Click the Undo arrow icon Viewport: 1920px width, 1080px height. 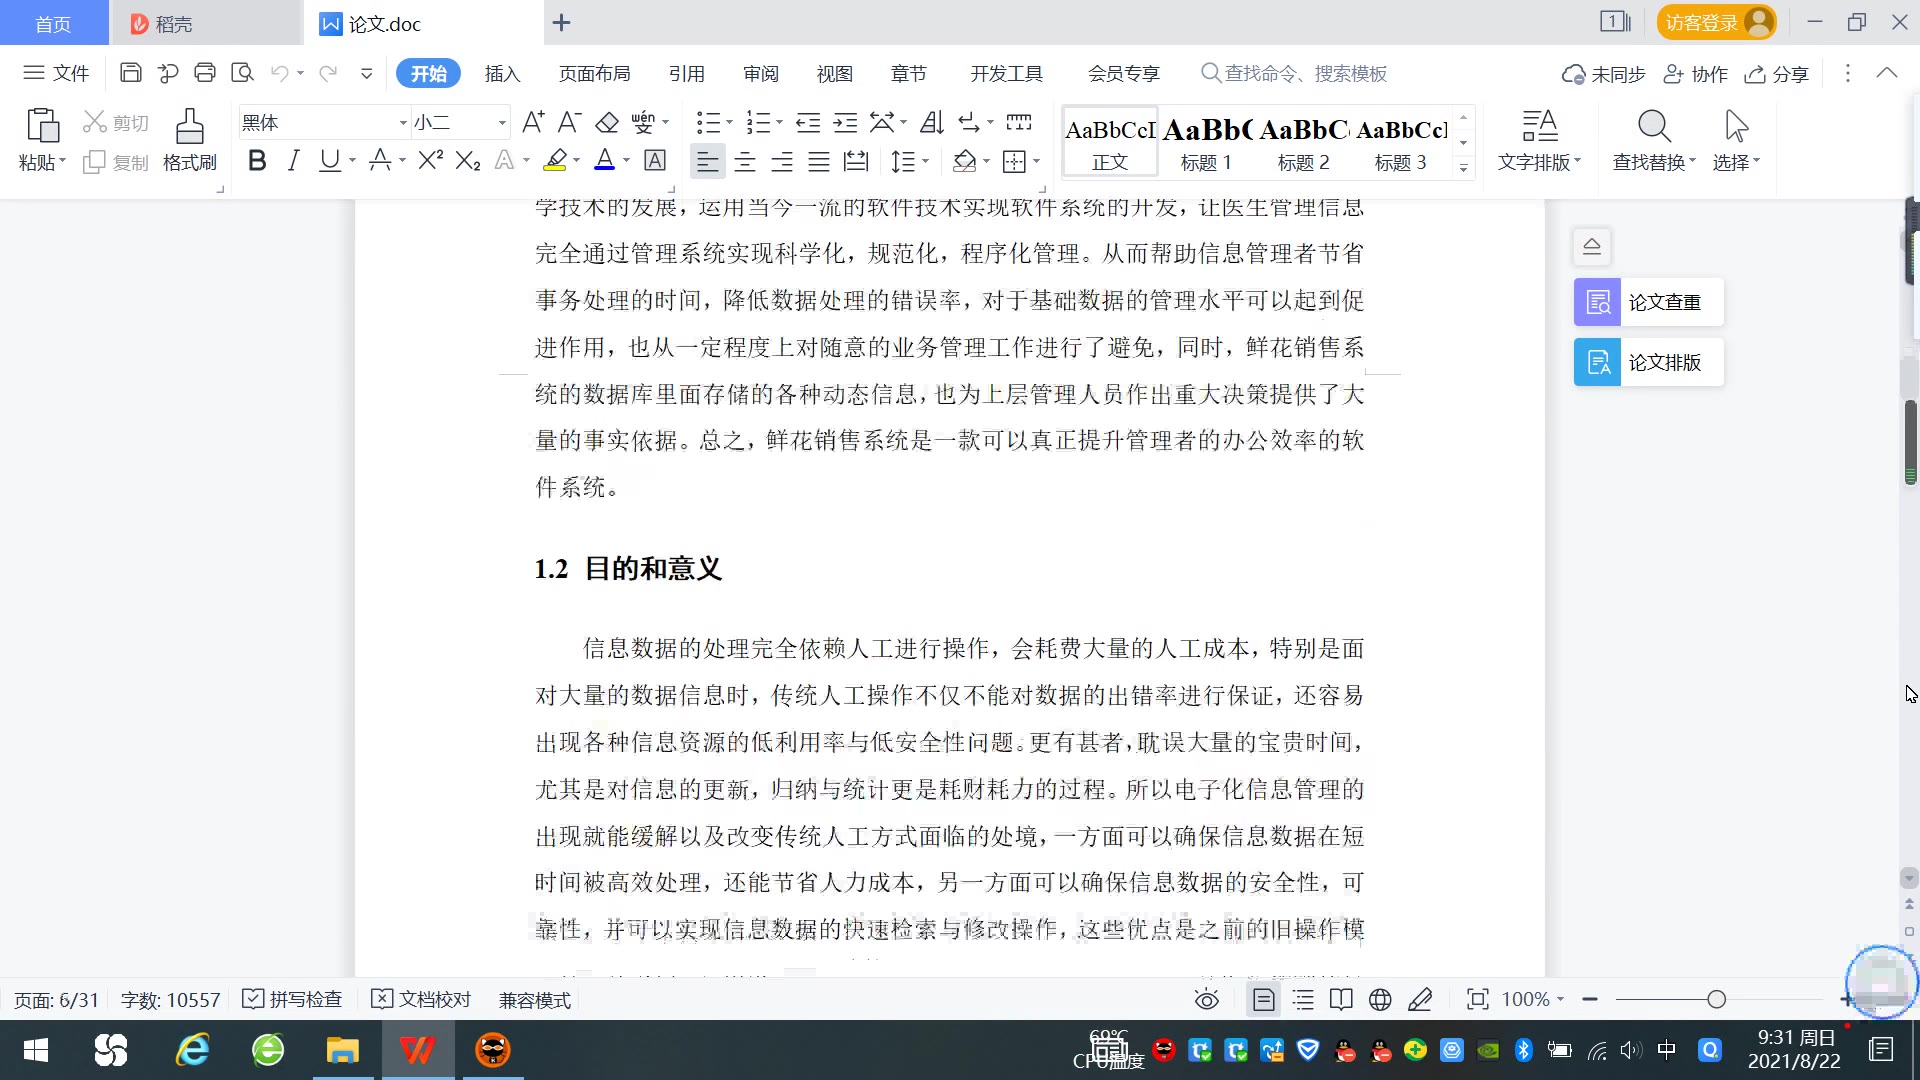[x=280, y=73]
